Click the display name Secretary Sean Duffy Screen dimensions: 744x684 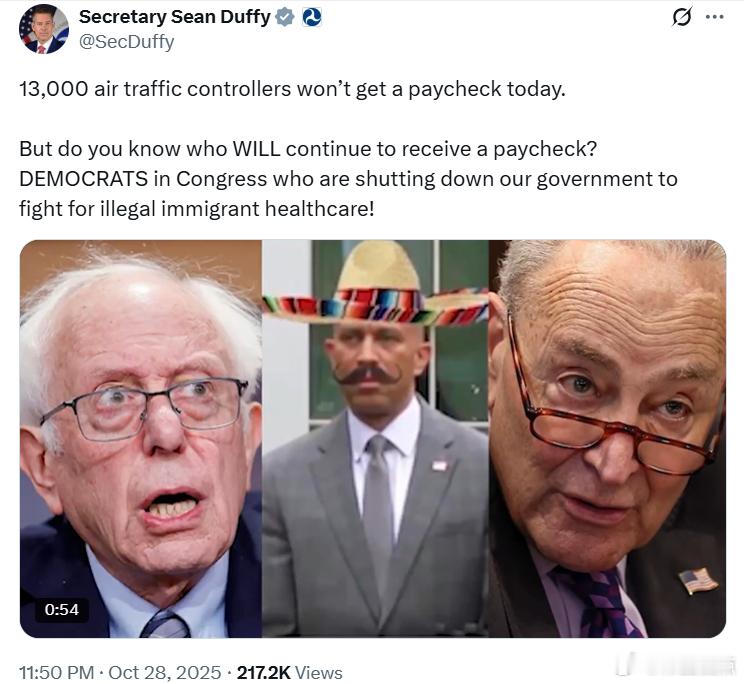[x=175, y=17]
